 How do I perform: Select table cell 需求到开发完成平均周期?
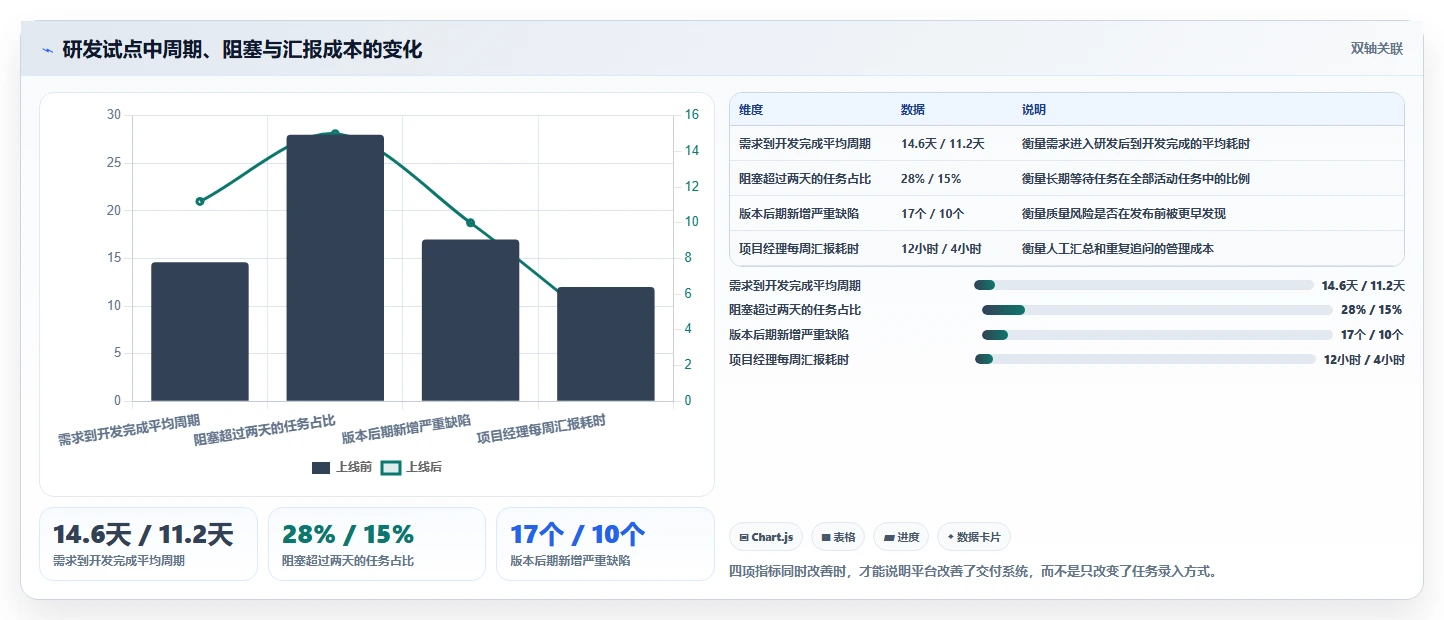(805, 144)
